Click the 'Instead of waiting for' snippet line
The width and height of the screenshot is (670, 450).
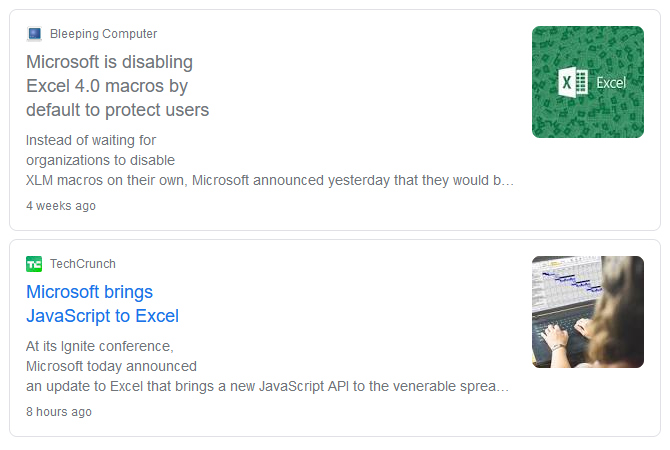[91, 140]
